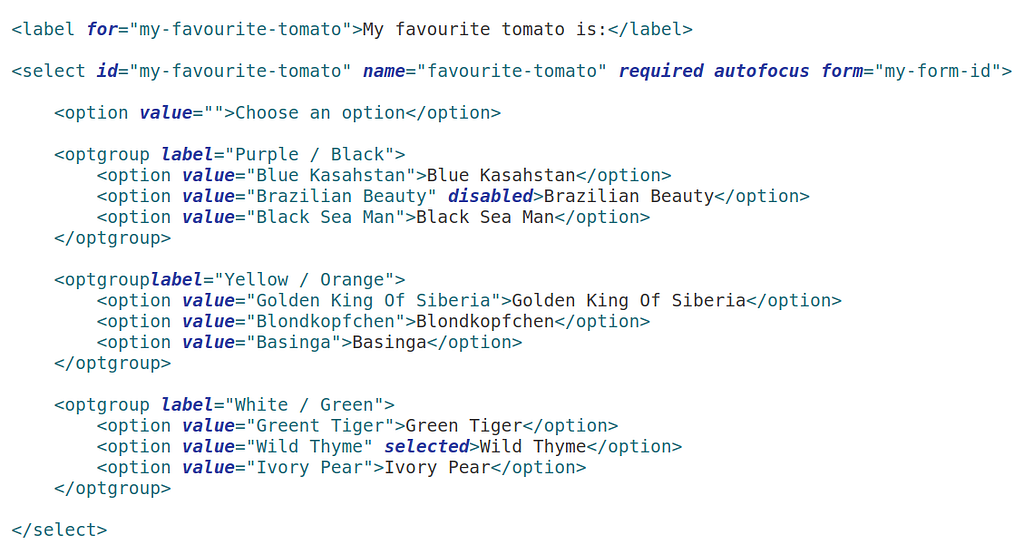Click the 'favourite-tomato' name value
The image size is (1024, 553).
[x=512, y=71]
